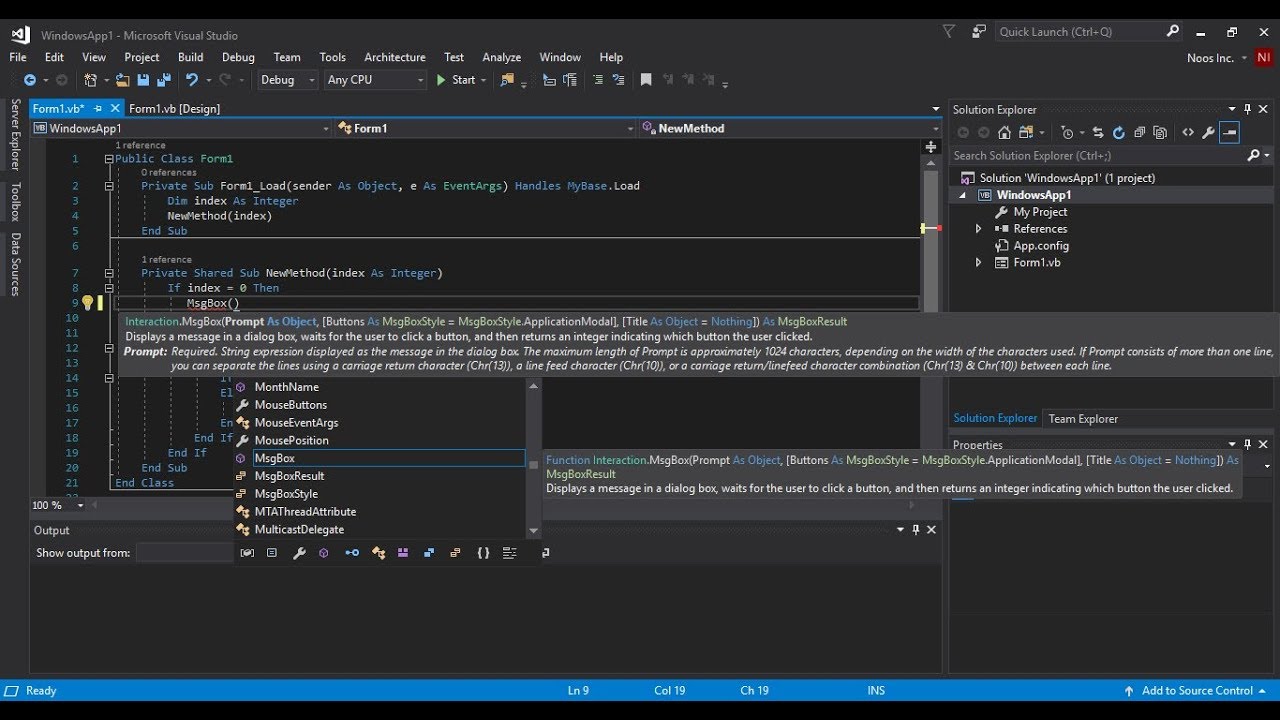This screenshot has height=720, width=1280.
Task: Expand the Form1.vb node in Solution Explorer
Action: [978, 263]
